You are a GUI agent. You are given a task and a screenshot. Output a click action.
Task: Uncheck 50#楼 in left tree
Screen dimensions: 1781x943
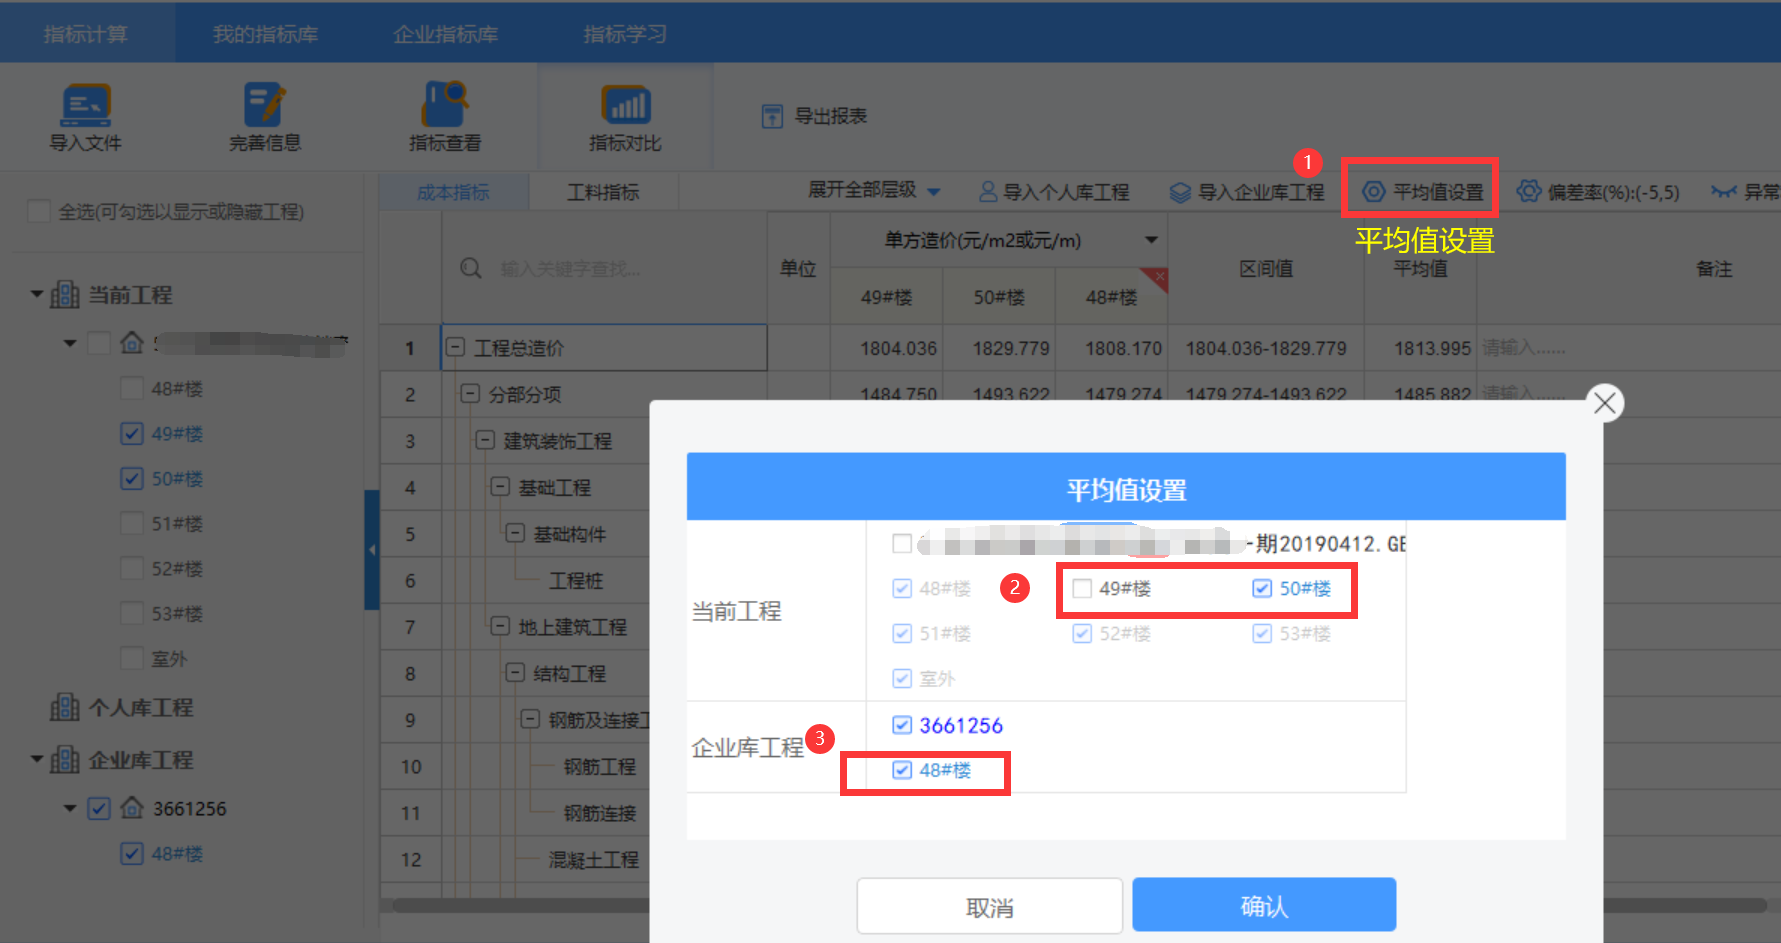click(x=131, y=478)
